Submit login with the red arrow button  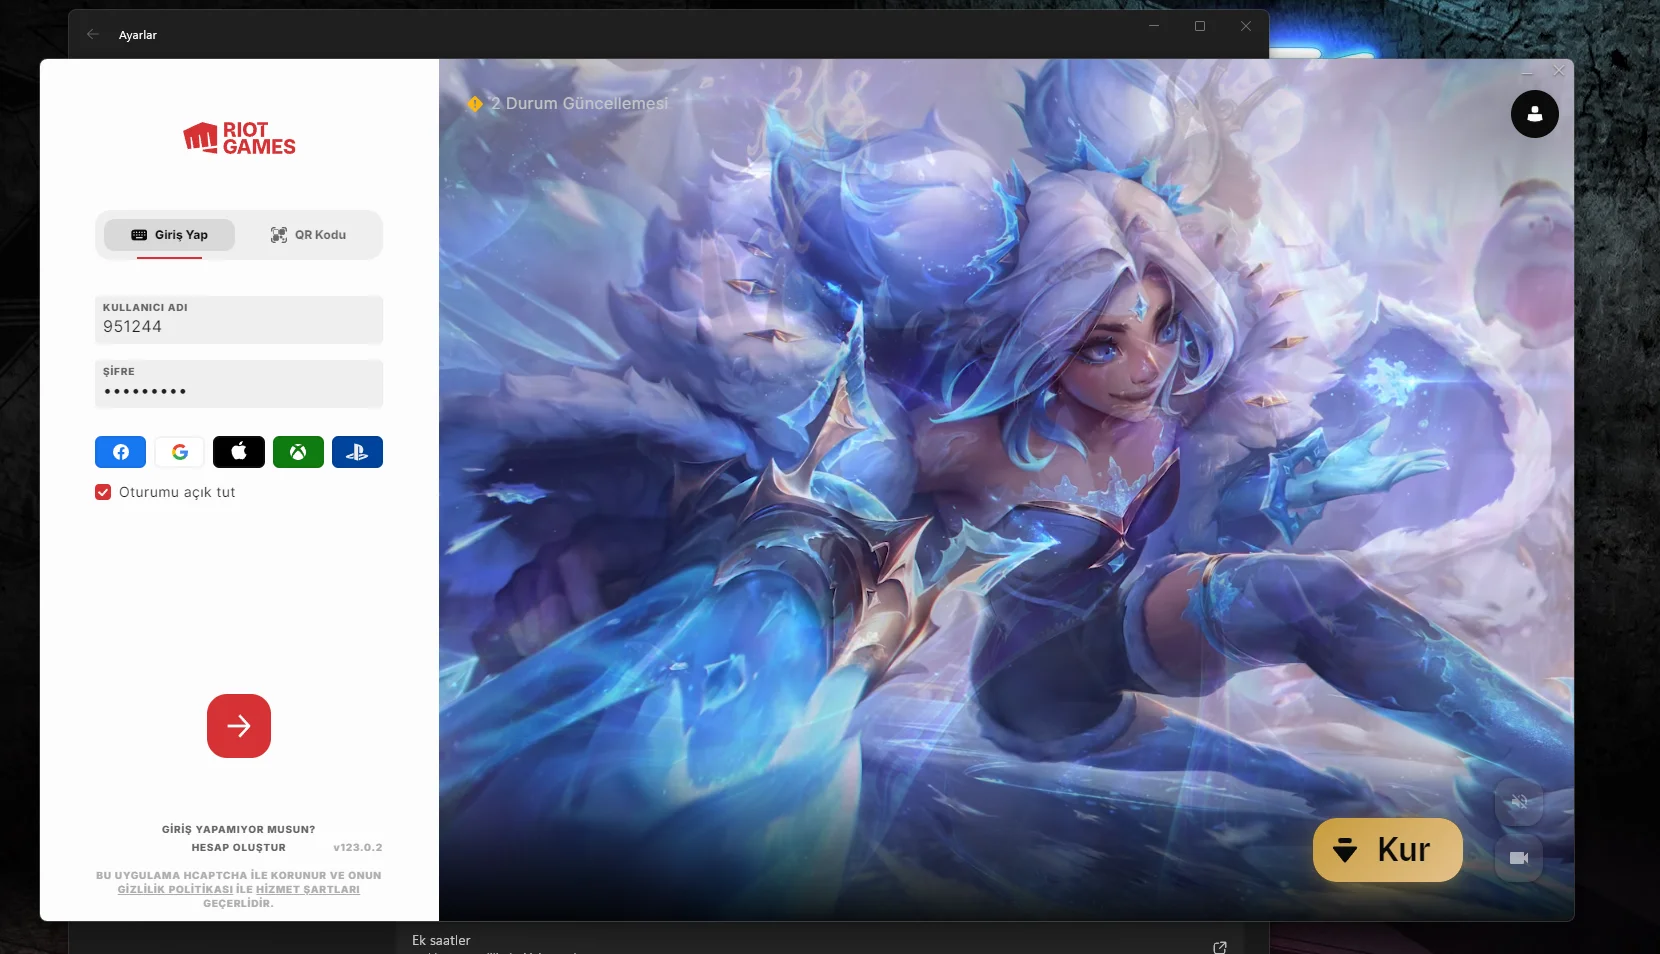click(x=239, y=726)
